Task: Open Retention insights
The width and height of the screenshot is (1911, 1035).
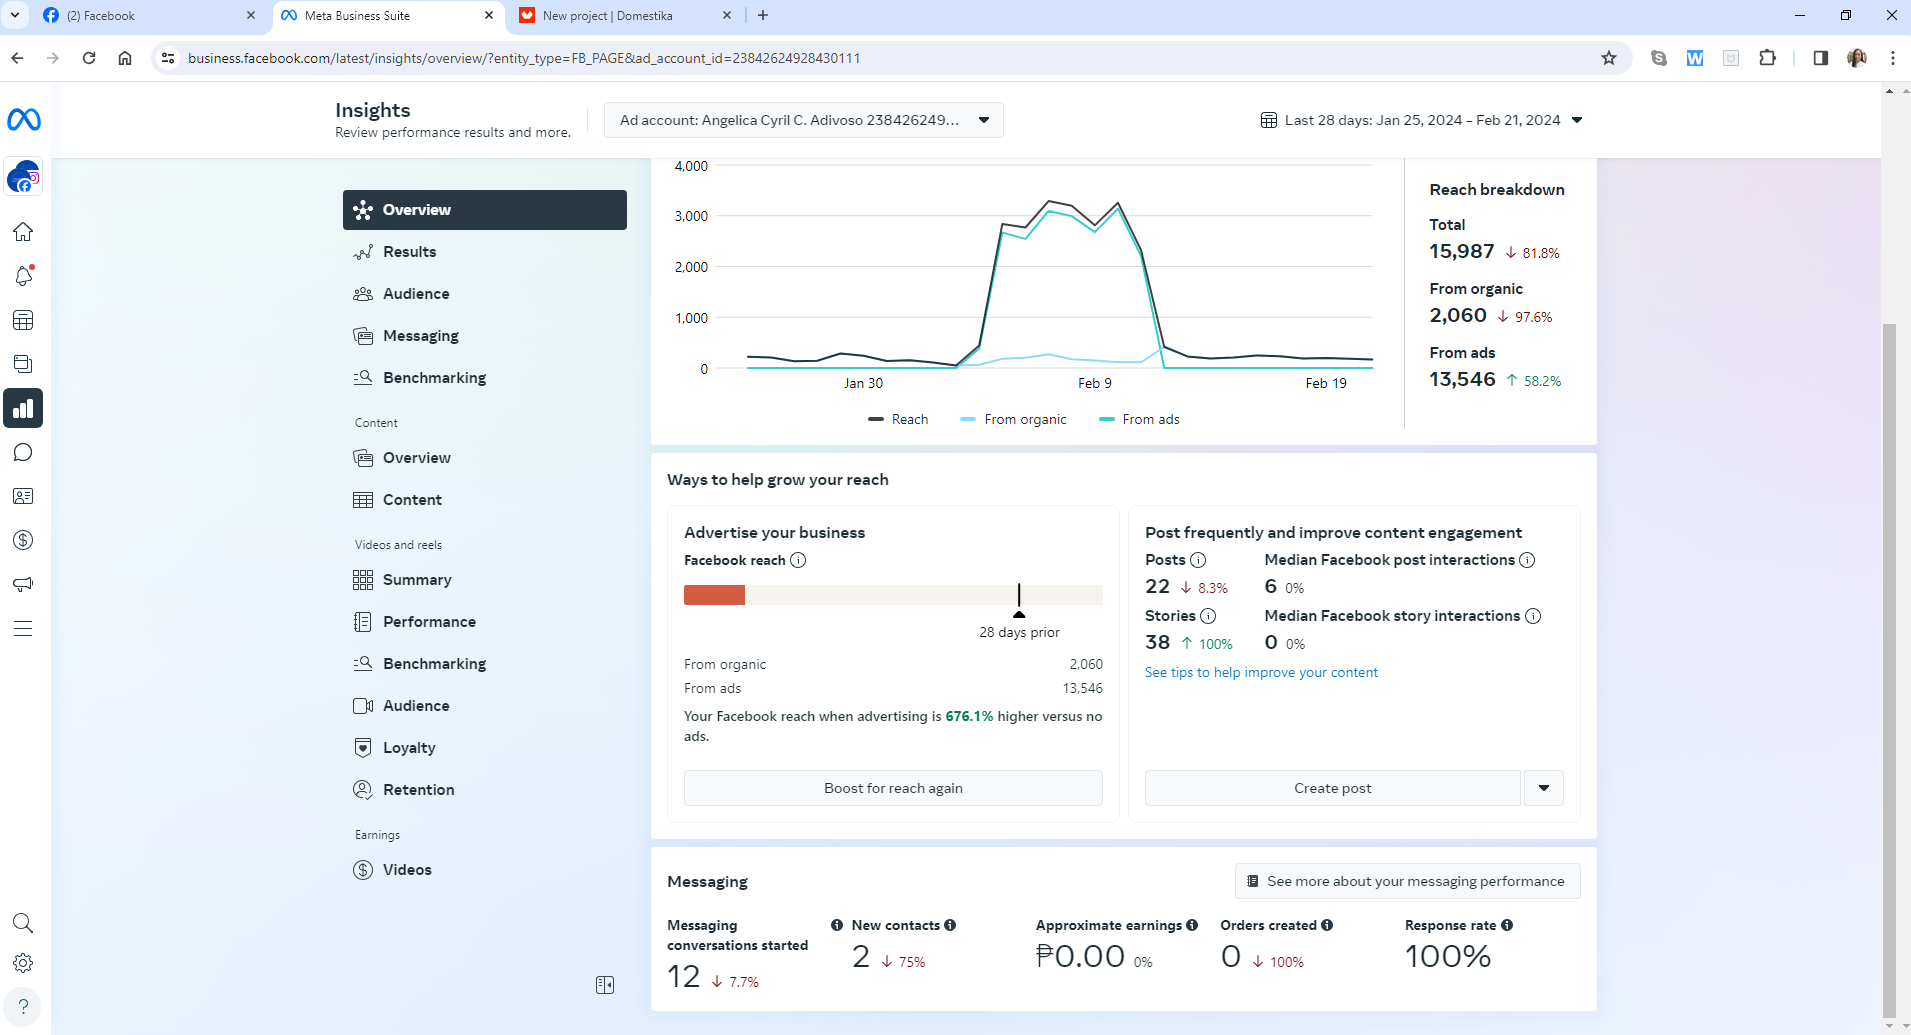Action: (x=485, y=790)
